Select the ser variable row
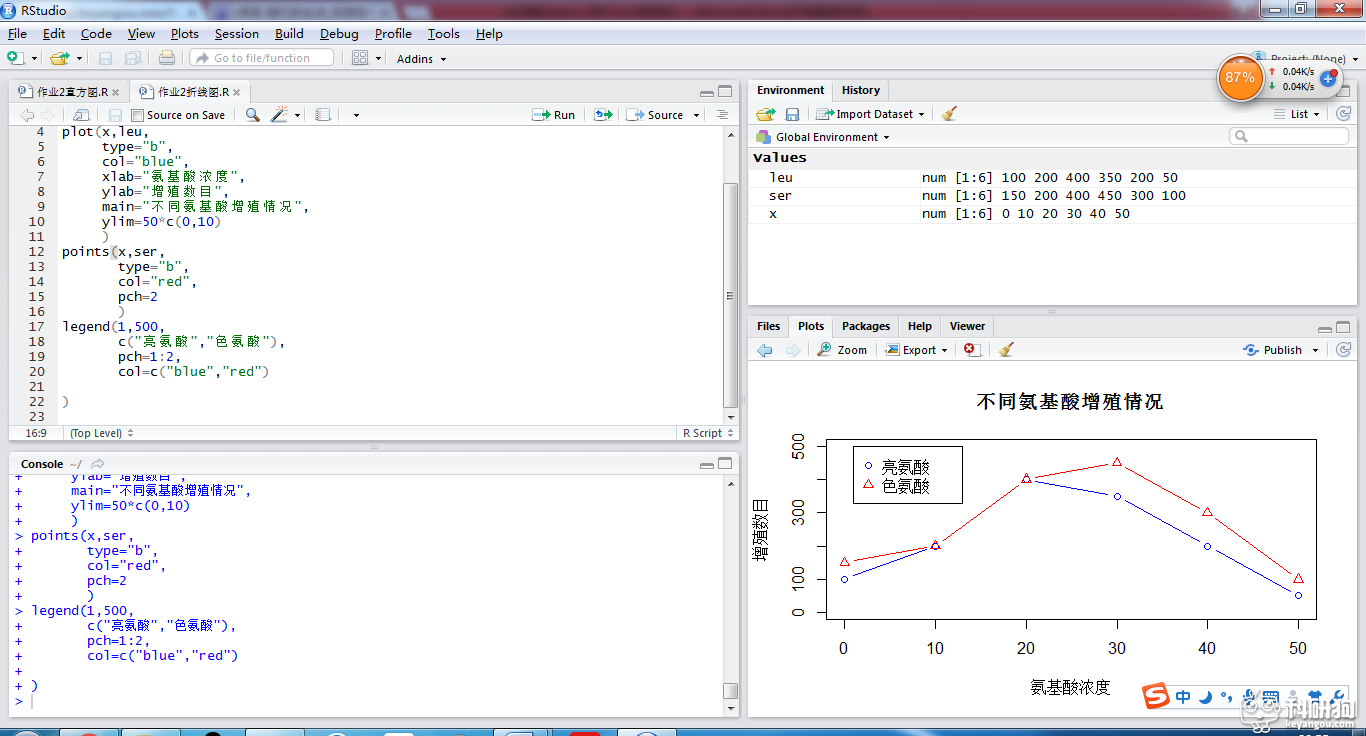This screenshot has height=736, width=1366. [x=1050, y=196]
